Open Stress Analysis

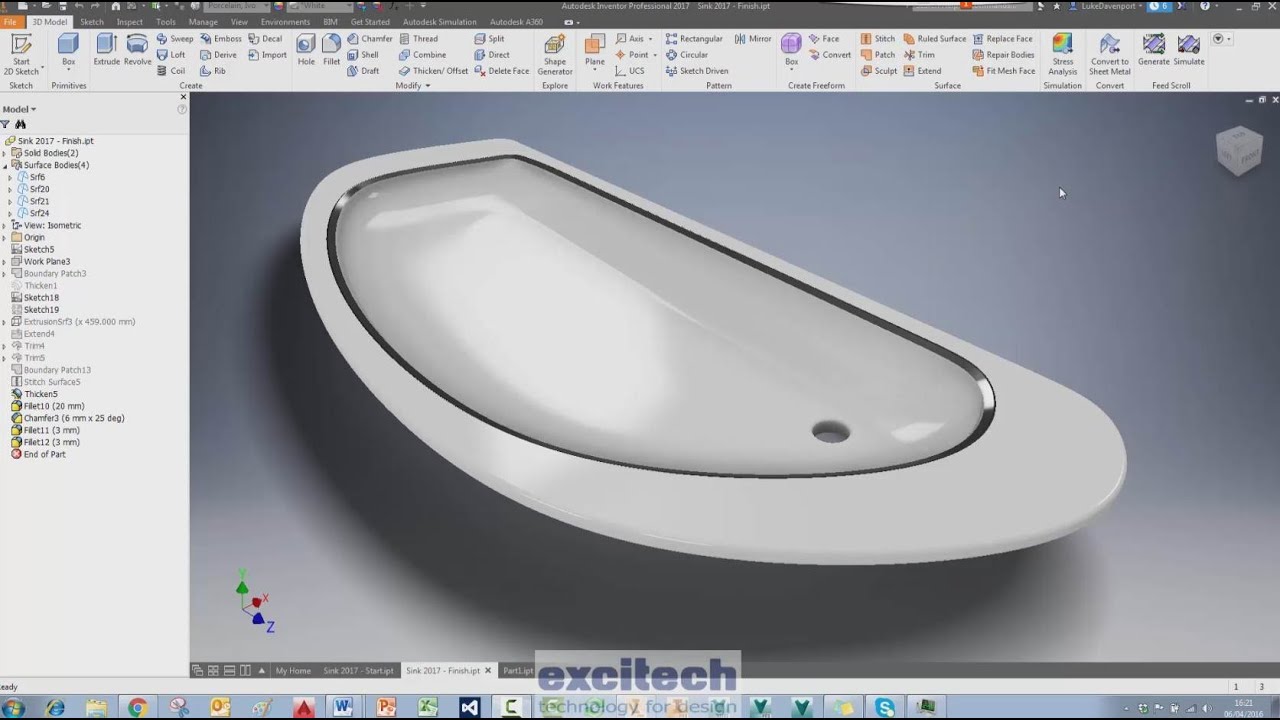point(1062,55)
